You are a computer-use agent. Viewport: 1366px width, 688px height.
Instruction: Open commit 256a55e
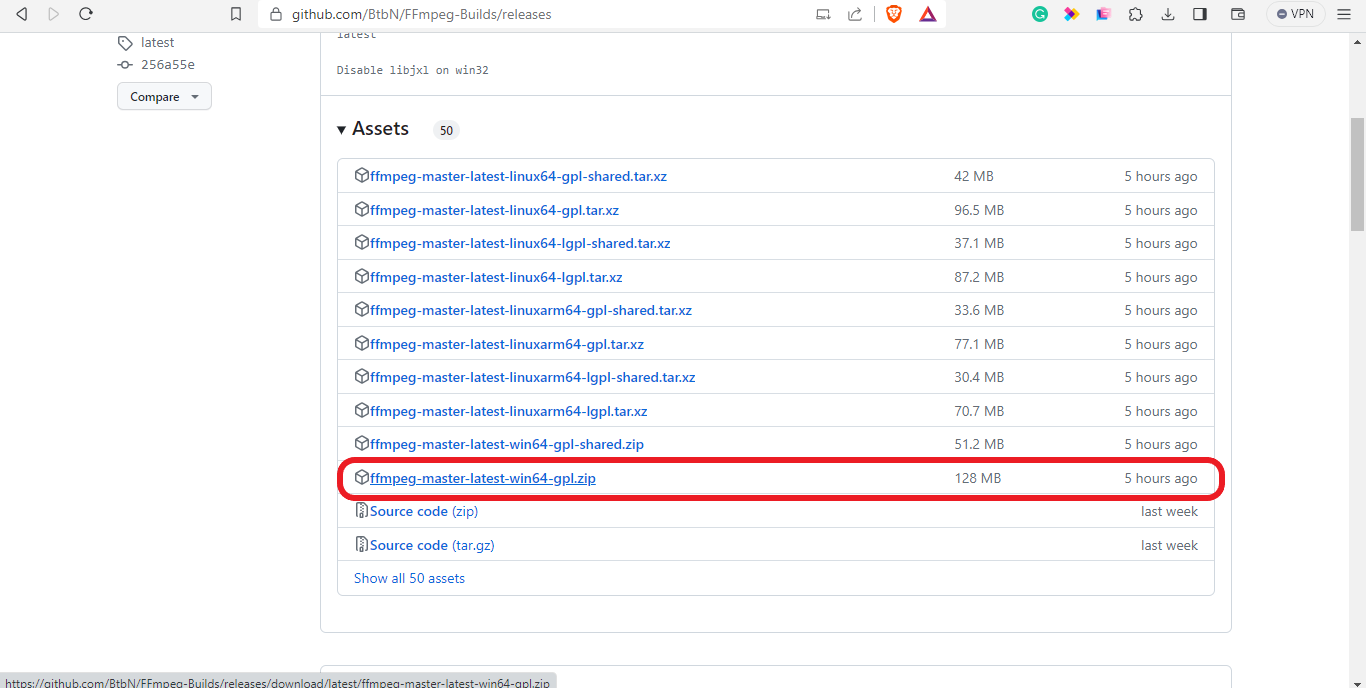pyautogui.click(x=167, y=65)
